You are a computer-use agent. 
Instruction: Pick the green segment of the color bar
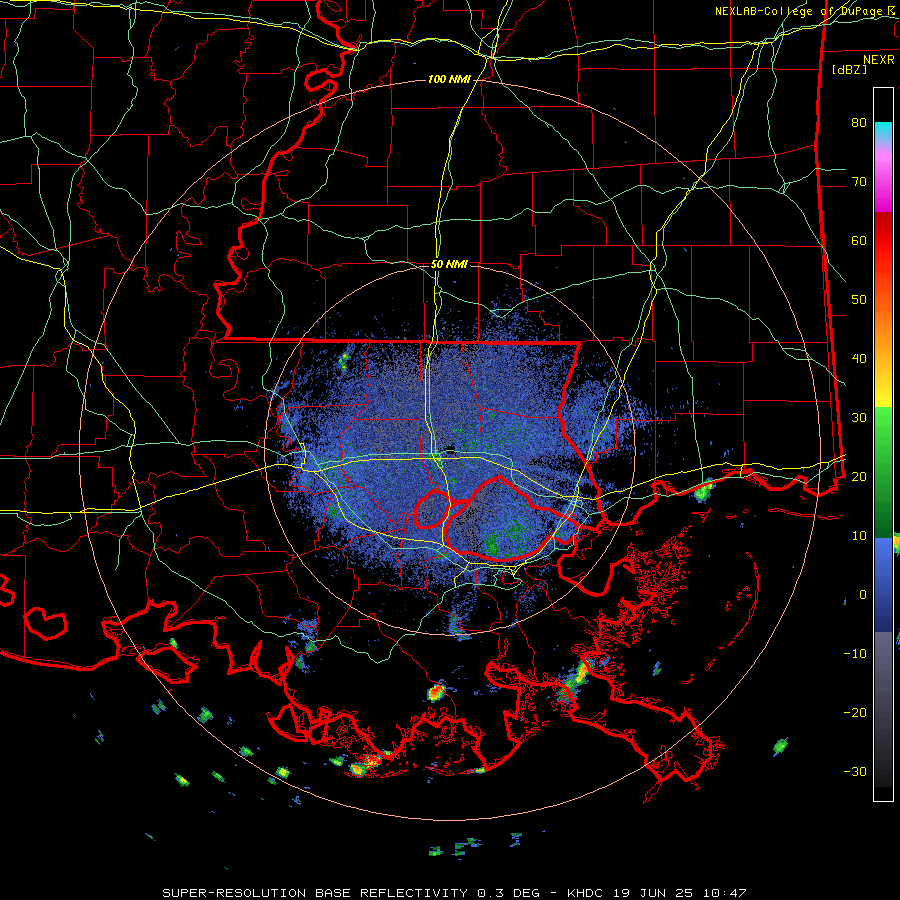click(x=883, y=473)
